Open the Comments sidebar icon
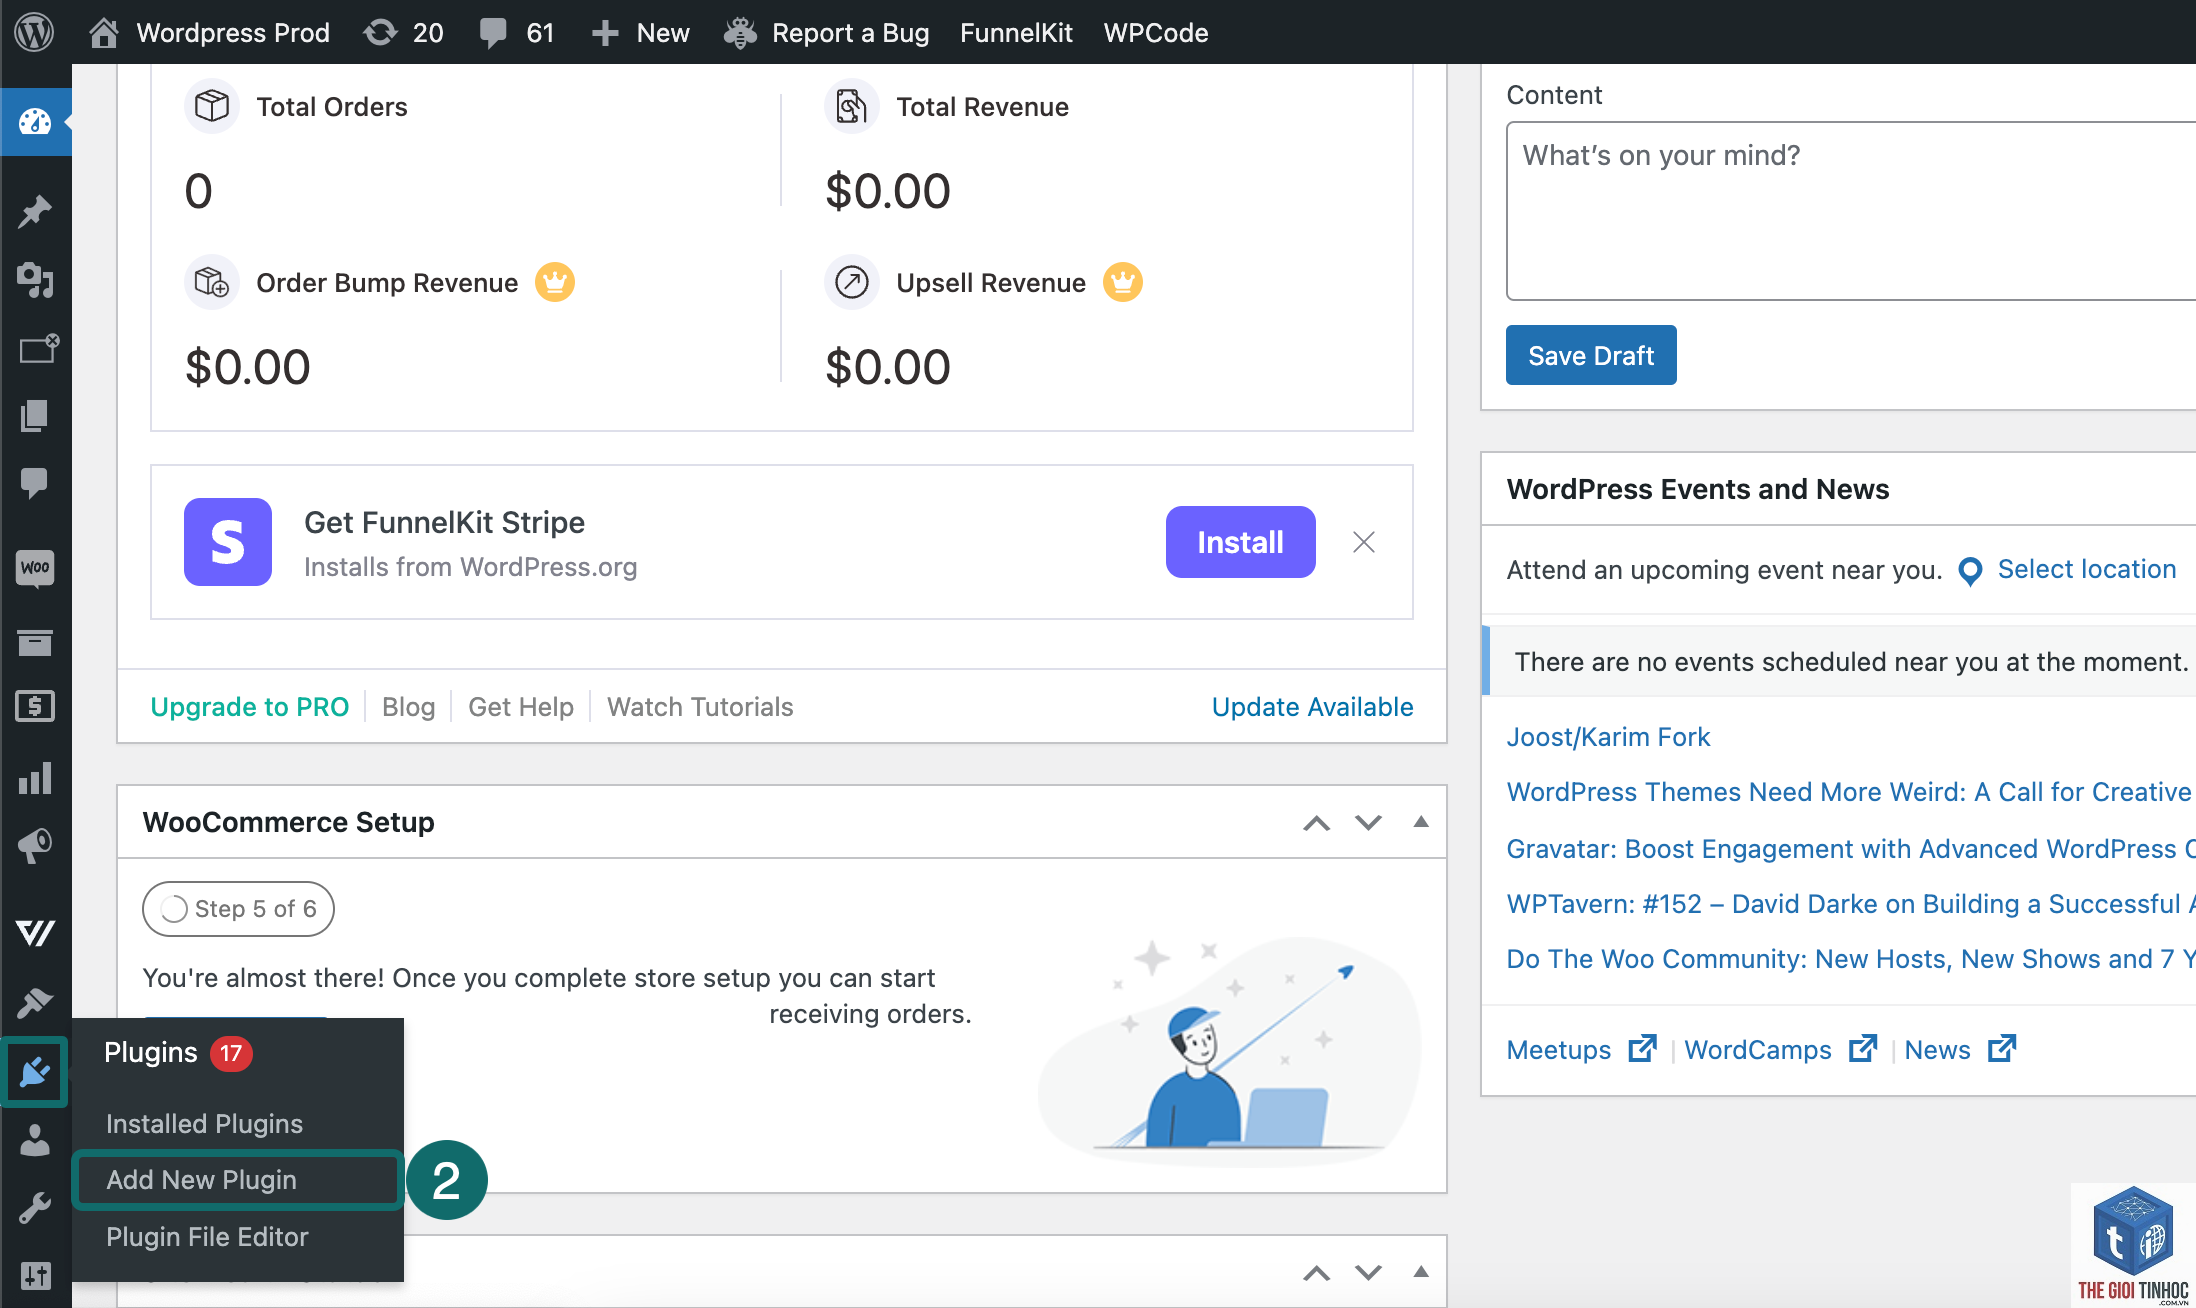2196x1308 pixels. [35, 483]
